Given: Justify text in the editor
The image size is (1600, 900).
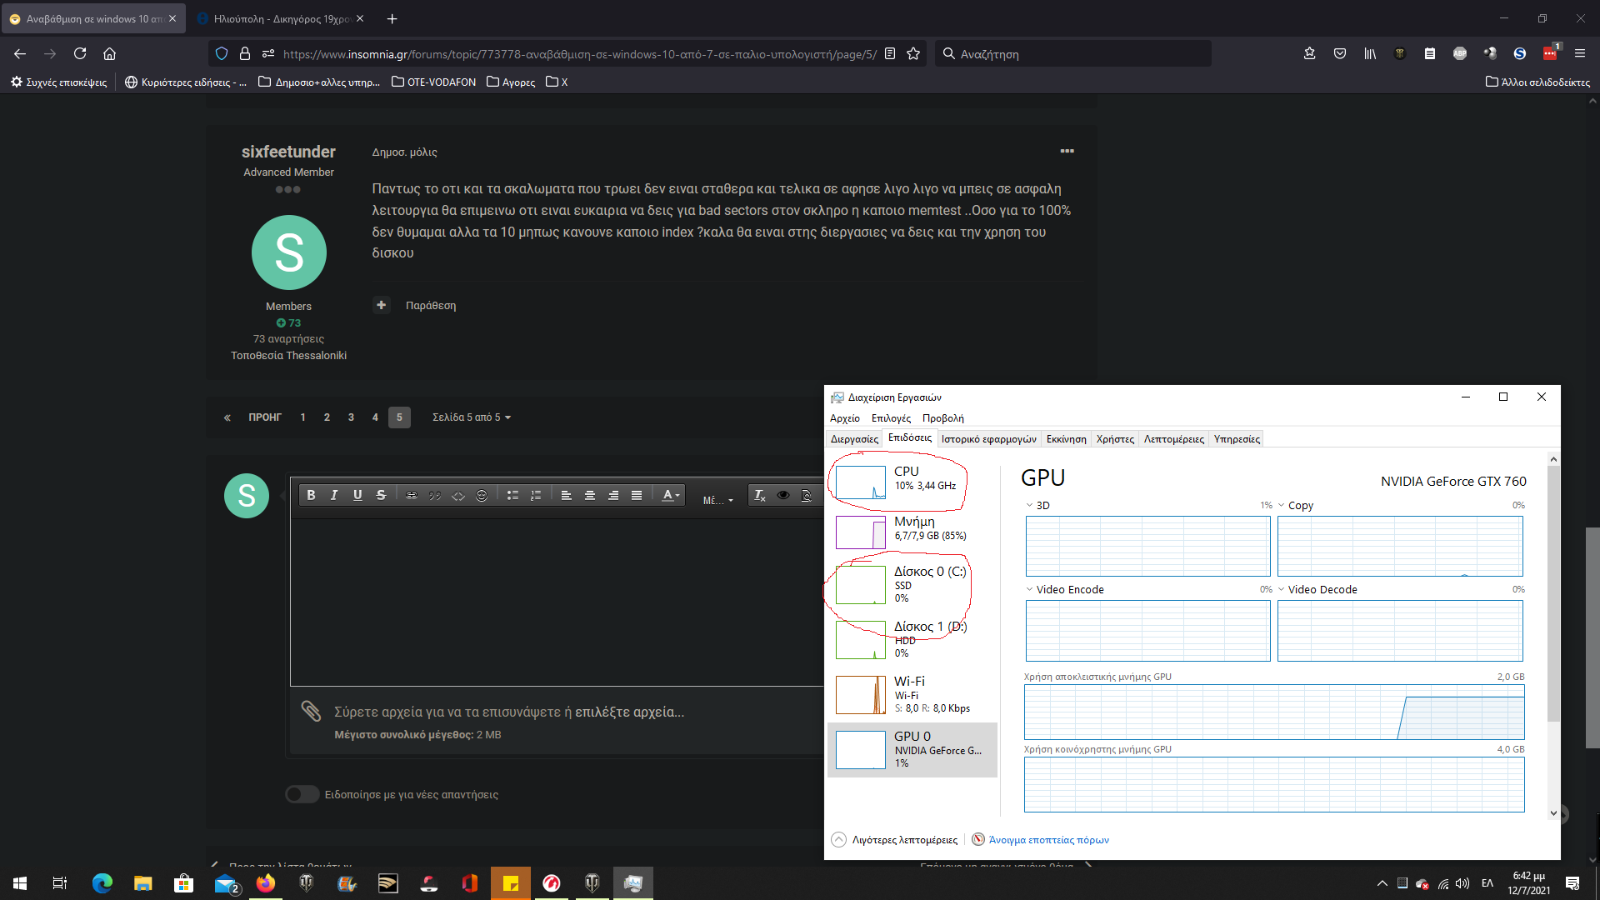Looking at the screenshot, I should tap(637, 495).
